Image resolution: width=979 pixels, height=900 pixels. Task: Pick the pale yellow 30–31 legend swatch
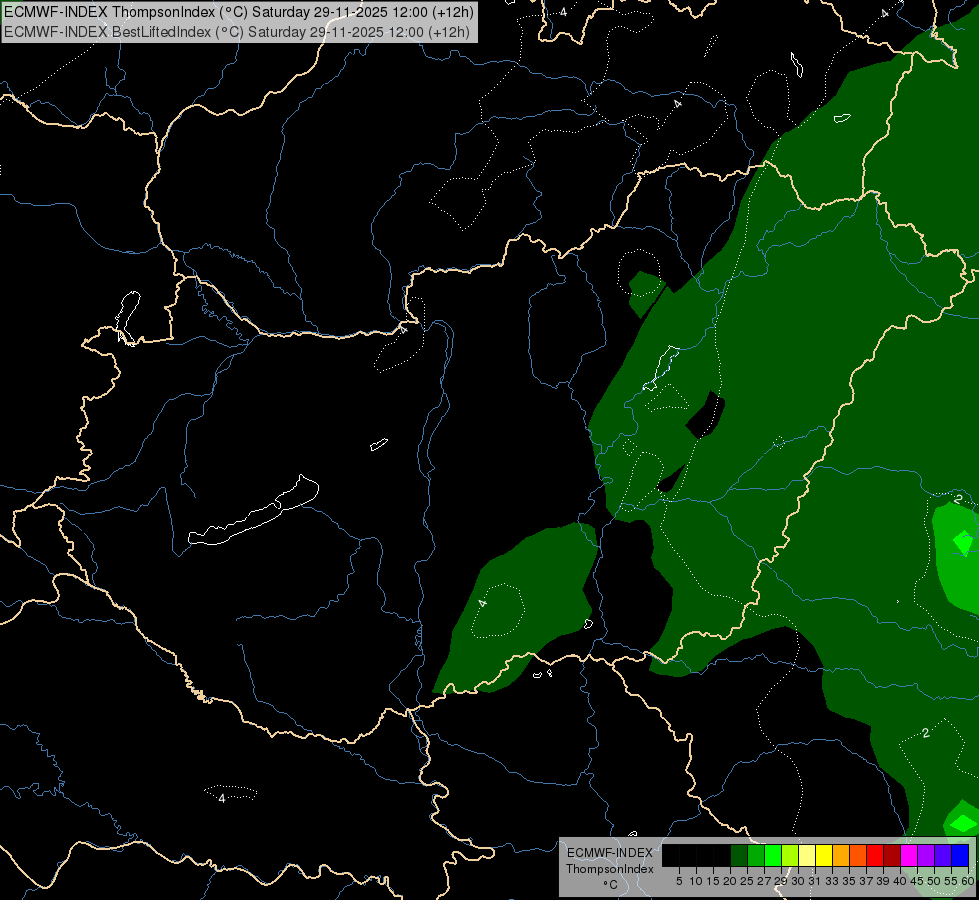(x=807, y=855)
